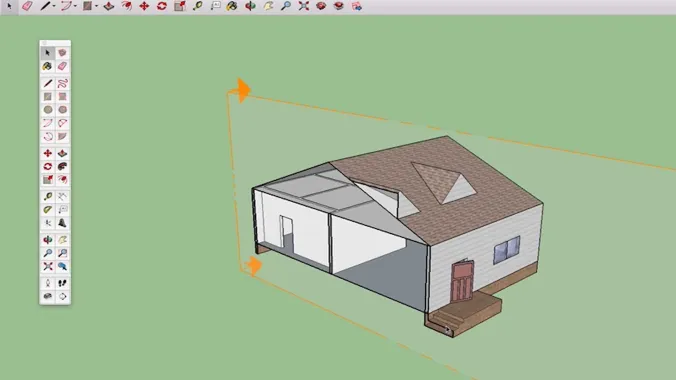Activate Orbit in the top toolbar
This screenshot has width=676, height=380.
pos(250,6)
